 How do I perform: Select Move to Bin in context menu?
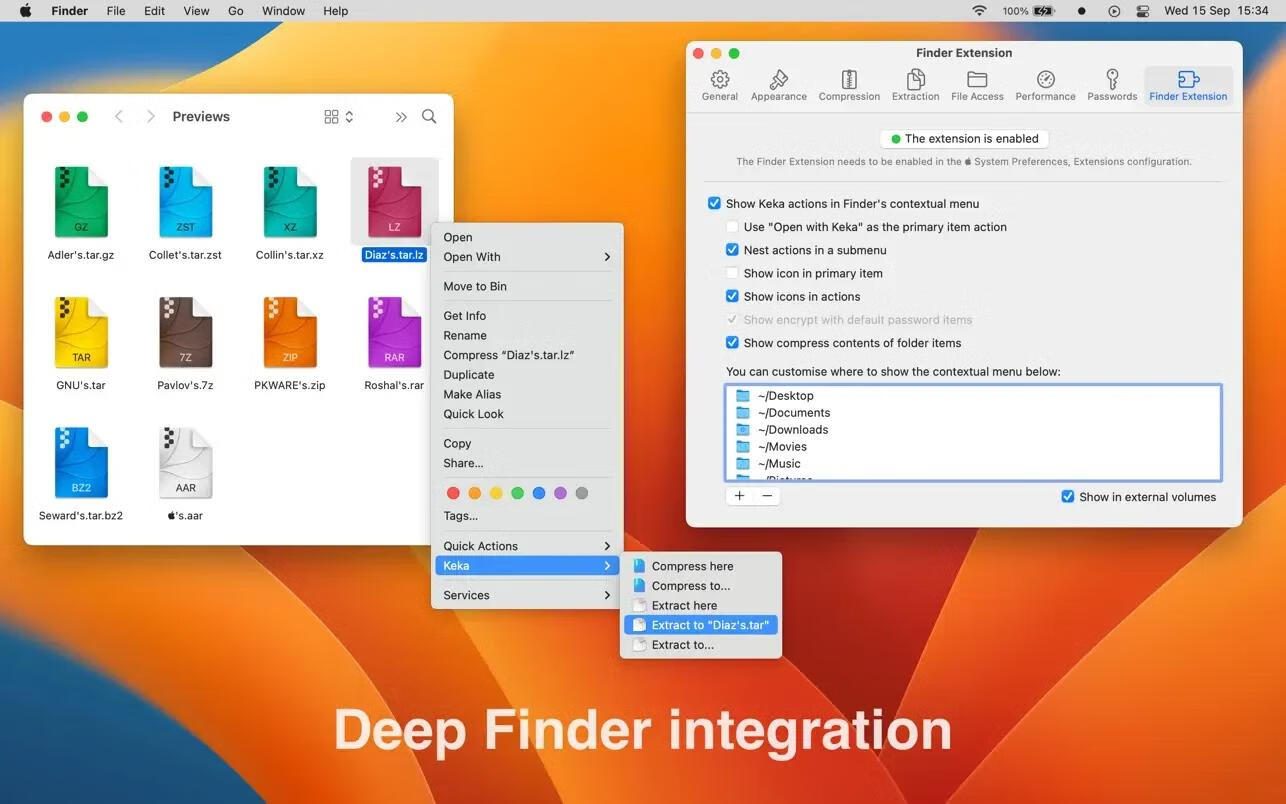475,286
